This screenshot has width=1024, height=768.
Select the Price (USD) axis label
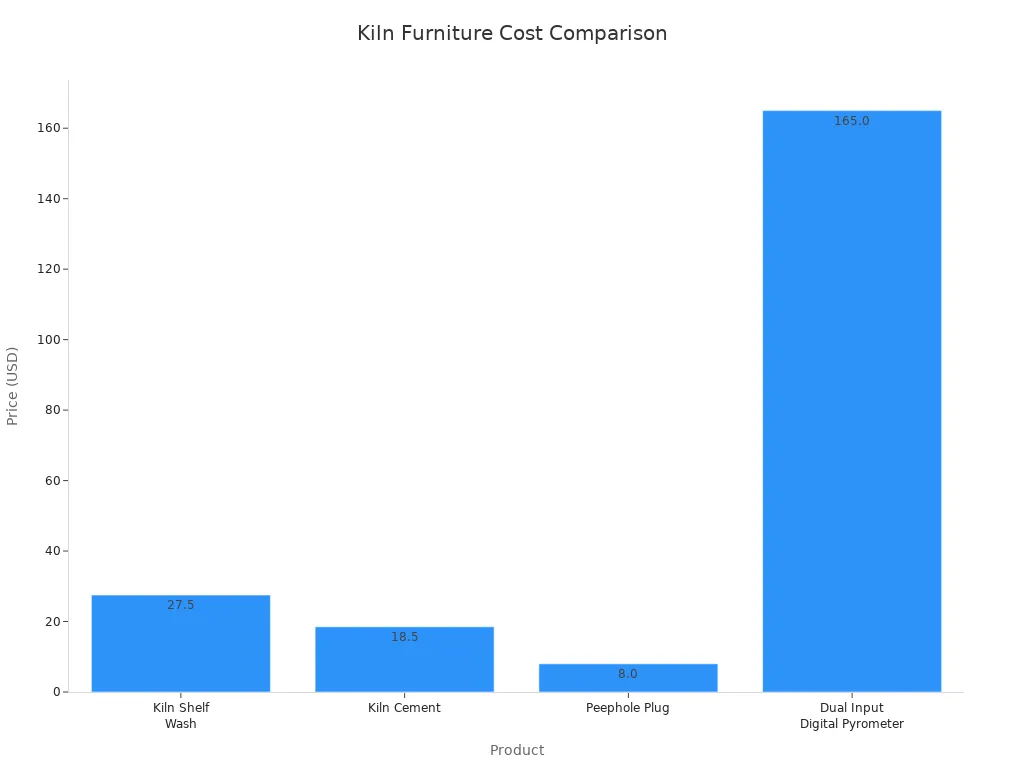pos(14,384)
